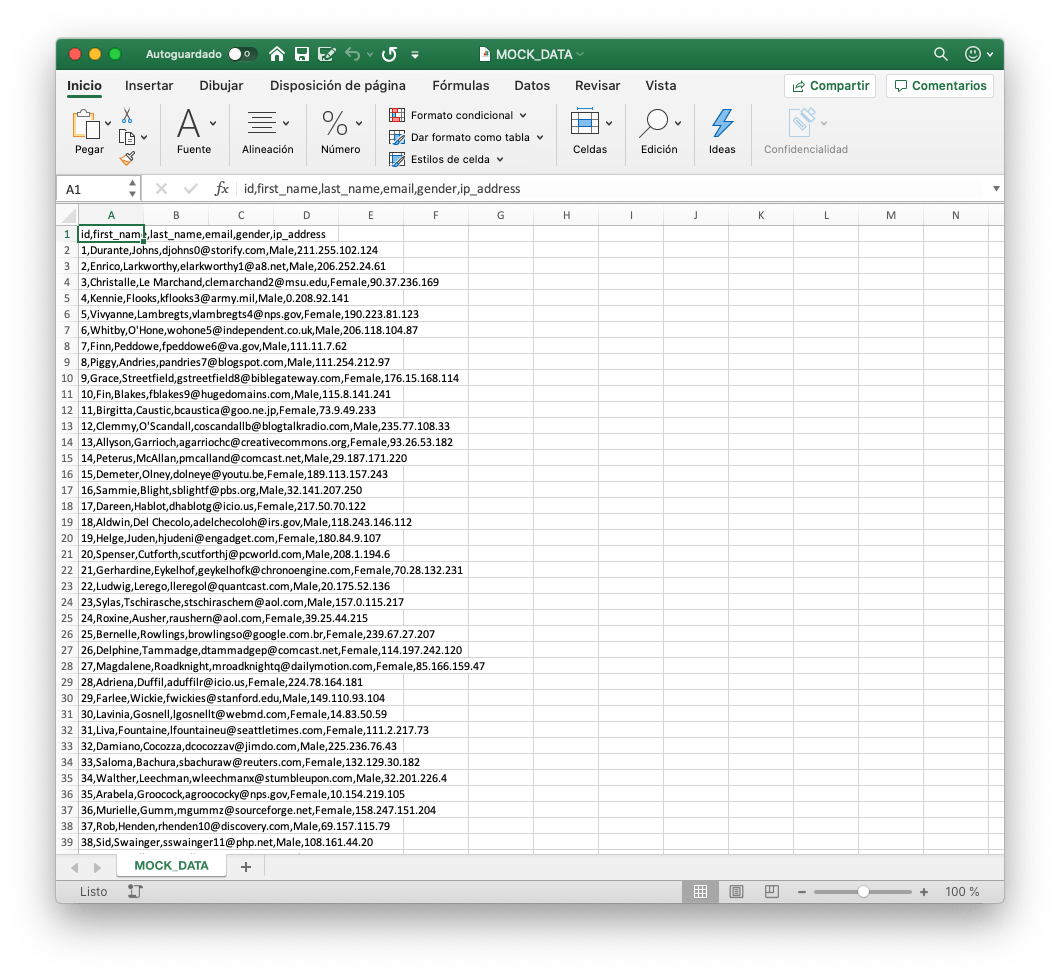
Task: Select the Pegar (Paste) icon
Action: tap(88, 125)
